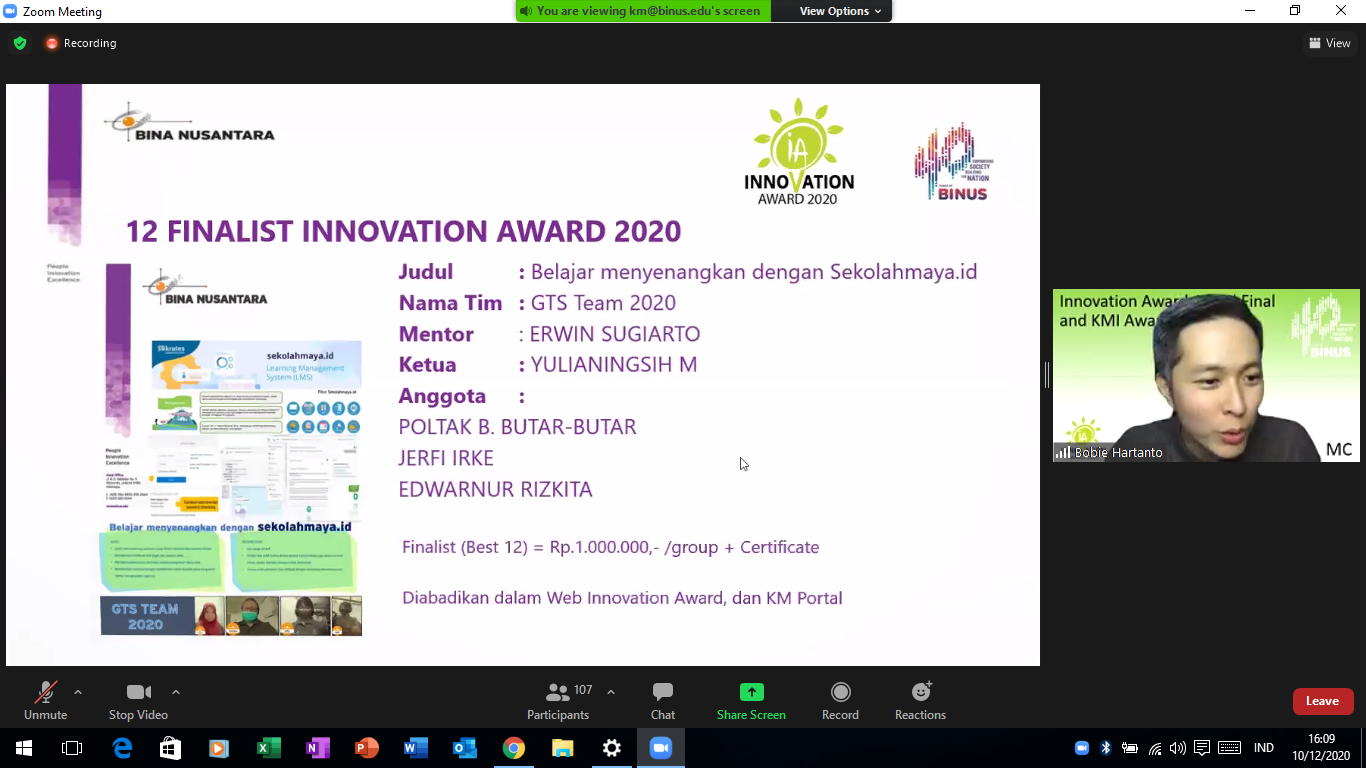This screenshot has height=768, width=1366.
Task: Open Google Chrome from the taskbar
Action: [x=514, y=748]
